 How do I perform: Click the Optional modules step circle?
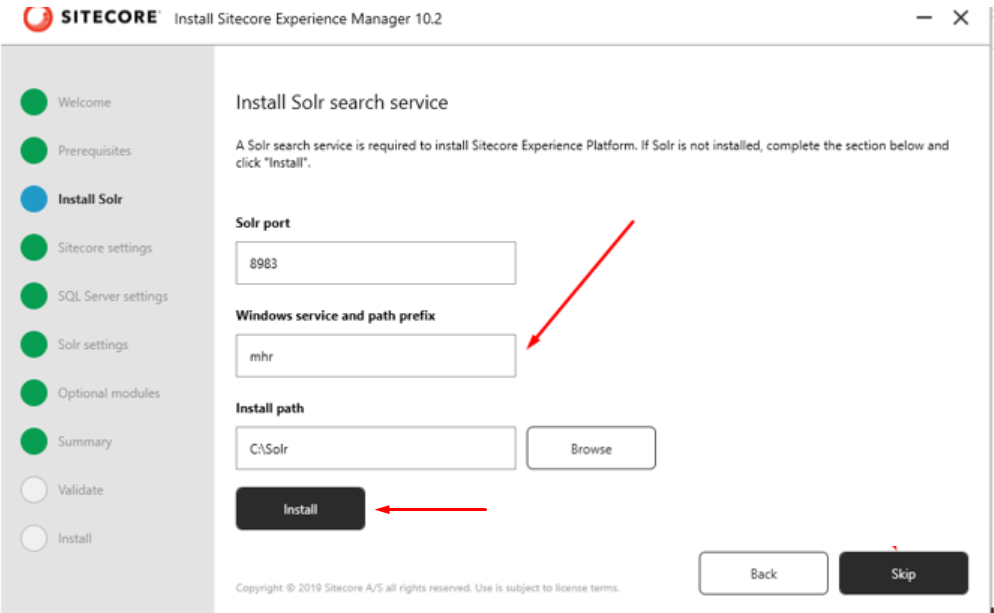(34, 393)
